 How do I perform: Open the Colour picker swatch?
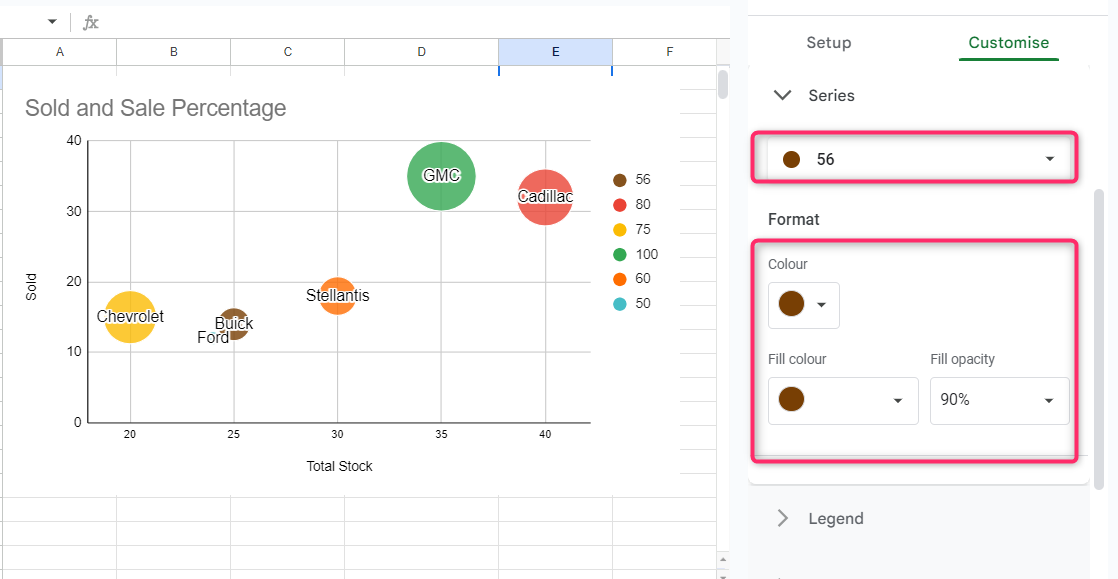point(803,304)
